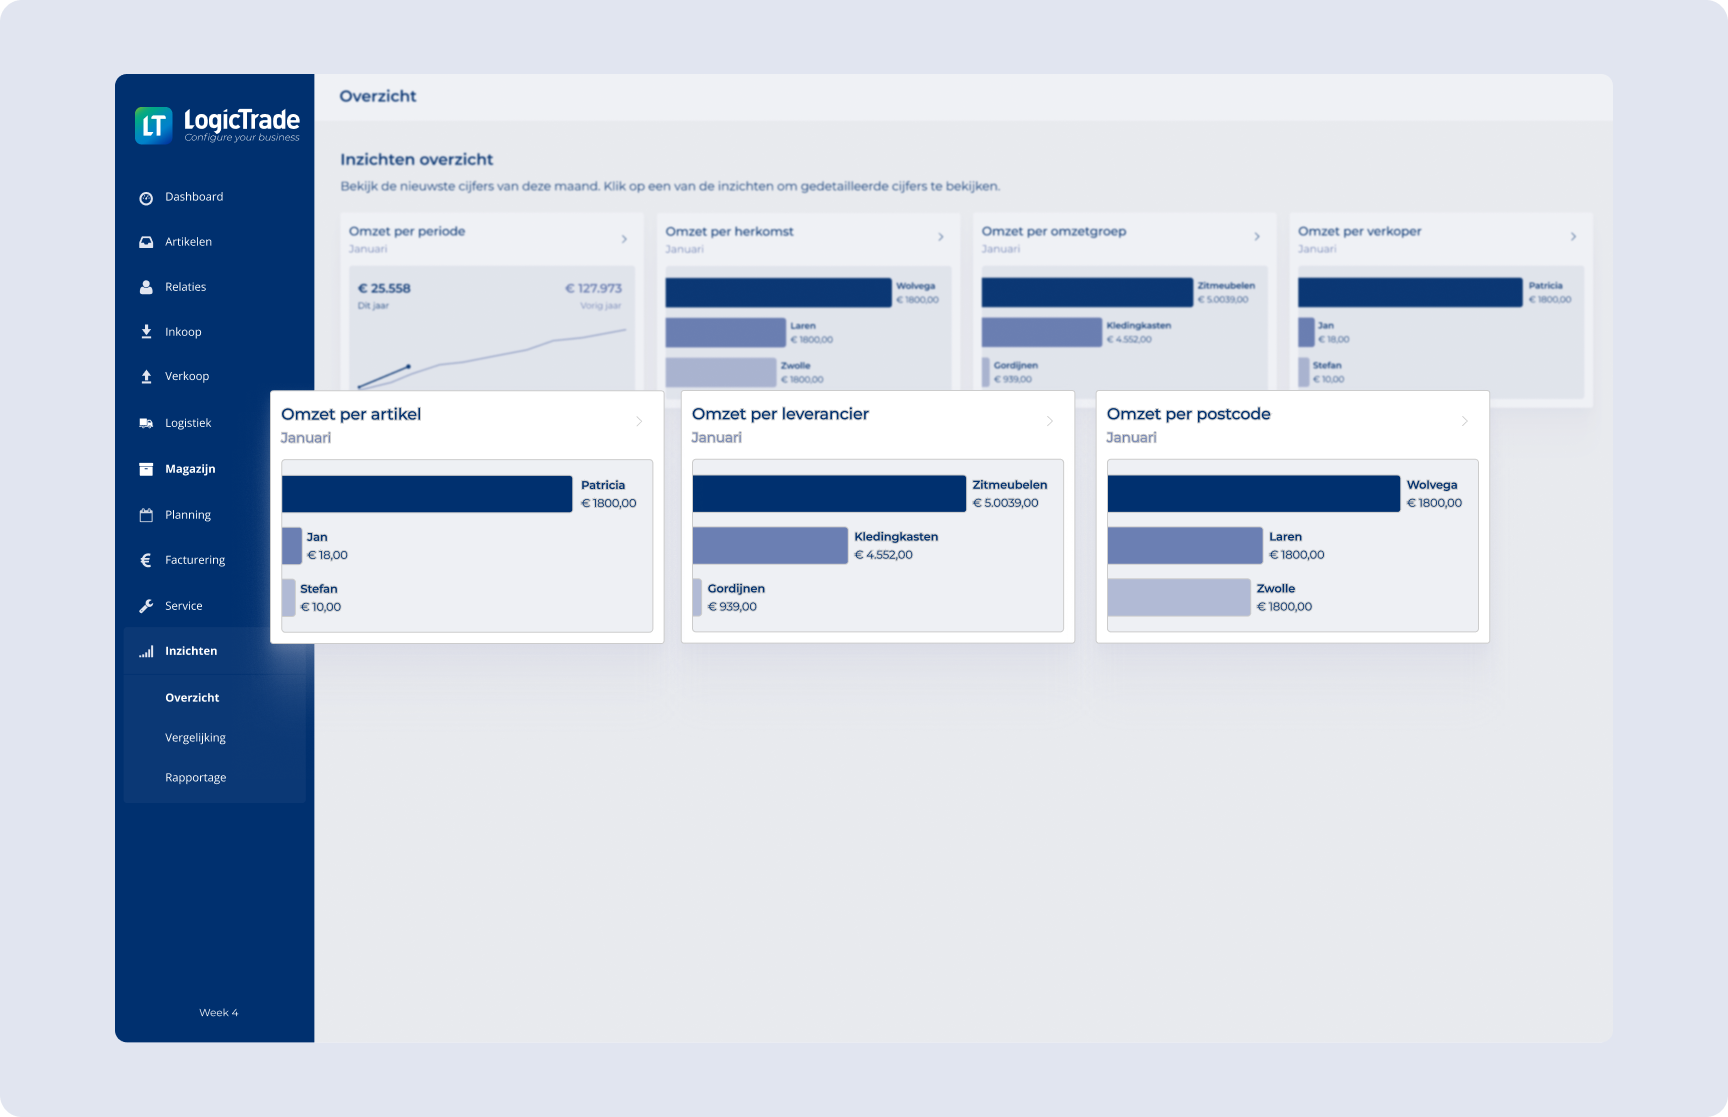The width and height of the screenshot is (1728, 1117).
Task: Open Logistiek using the truck icon
Action: (x=146, y=423)
